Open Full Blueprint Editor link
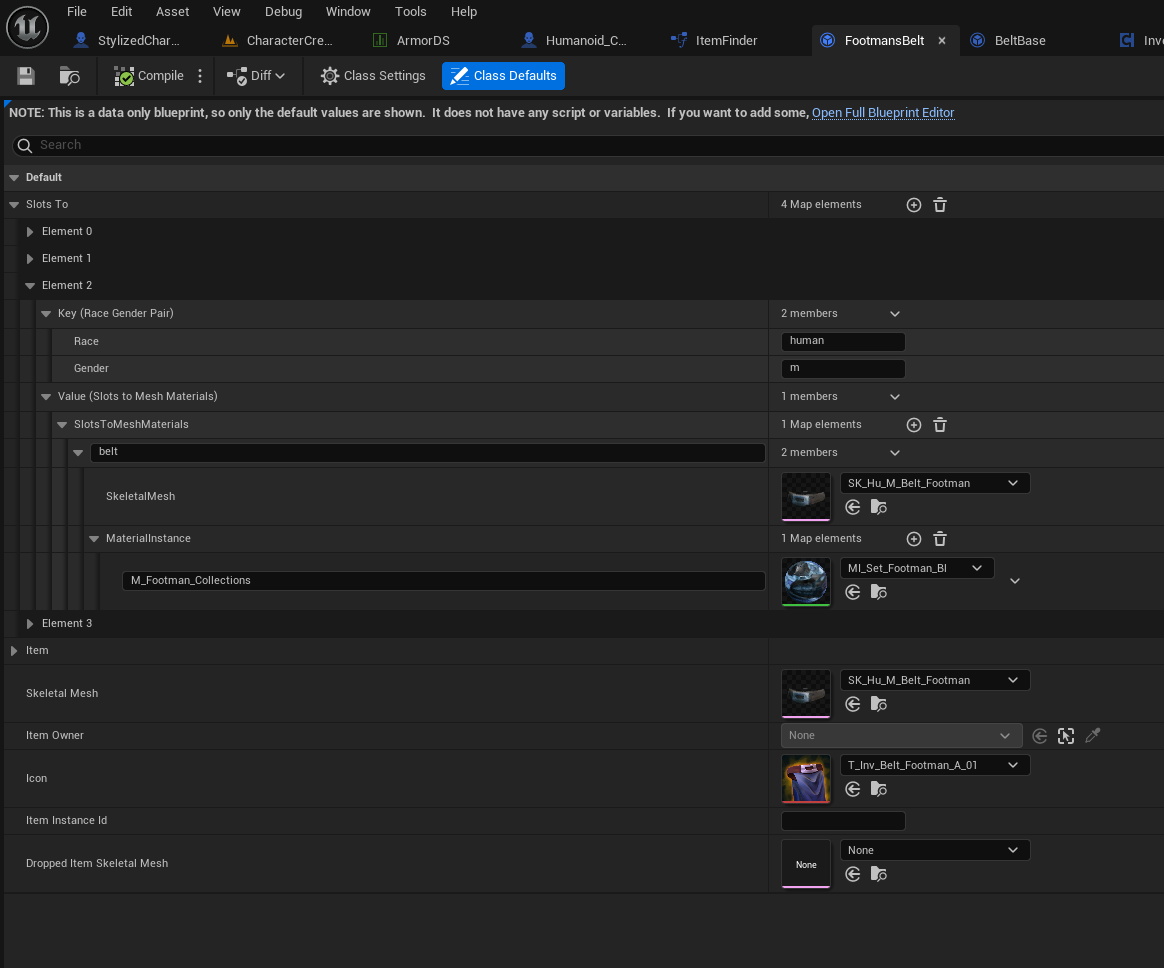Image resolution: width=1164 pixels, height=968 pixels. pyautogui.click(x=883, y=113)
